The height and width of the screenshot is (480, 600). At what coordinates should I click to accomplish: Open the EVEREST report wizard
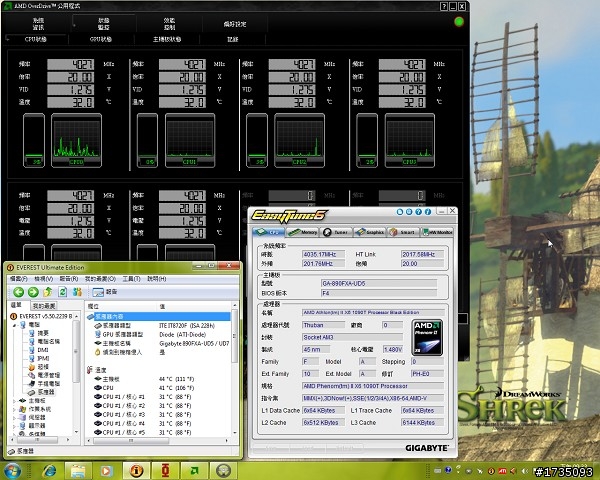pyautogui.click(x=105, y=292)
